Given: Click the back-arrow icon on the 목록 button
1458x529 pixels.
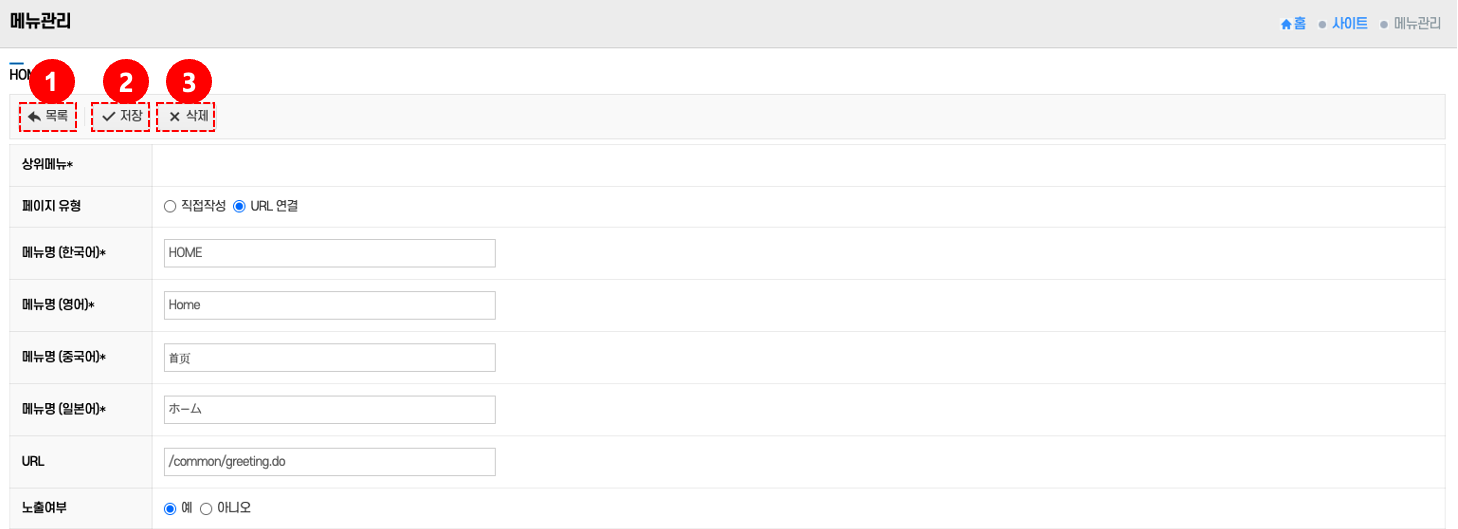Looking at the screenshot, I should pyautogui.click(x=34, y=117).
